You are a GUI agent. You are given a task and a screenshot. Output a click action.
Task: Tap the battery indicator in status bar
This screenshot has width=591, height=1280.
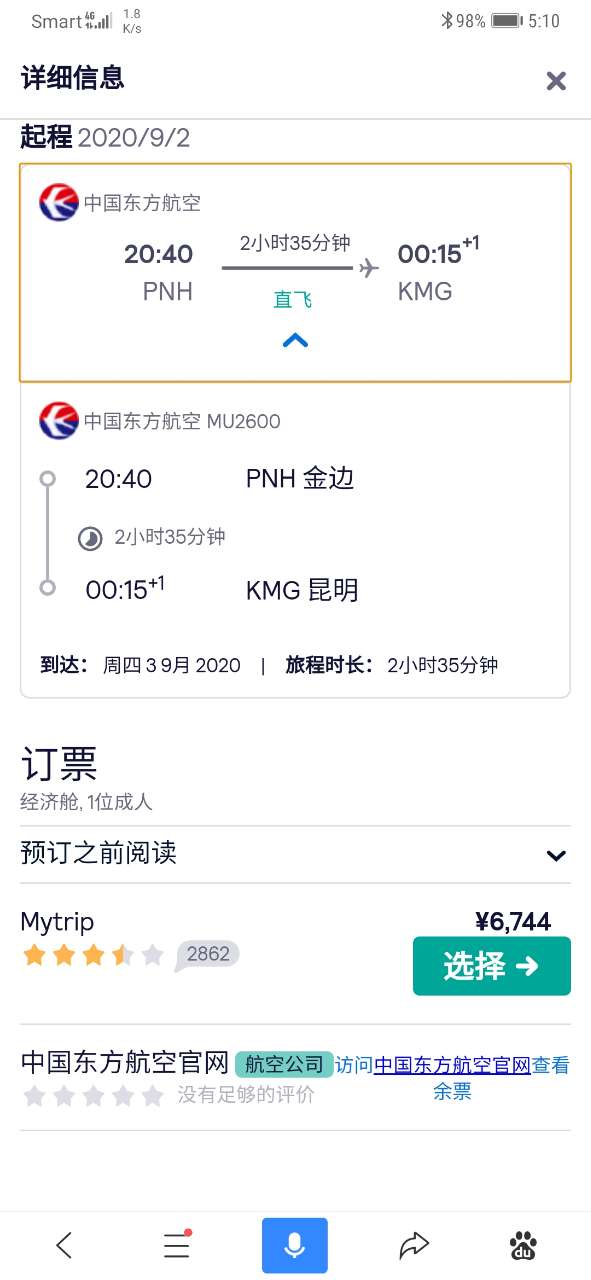[x=507, y=20]
